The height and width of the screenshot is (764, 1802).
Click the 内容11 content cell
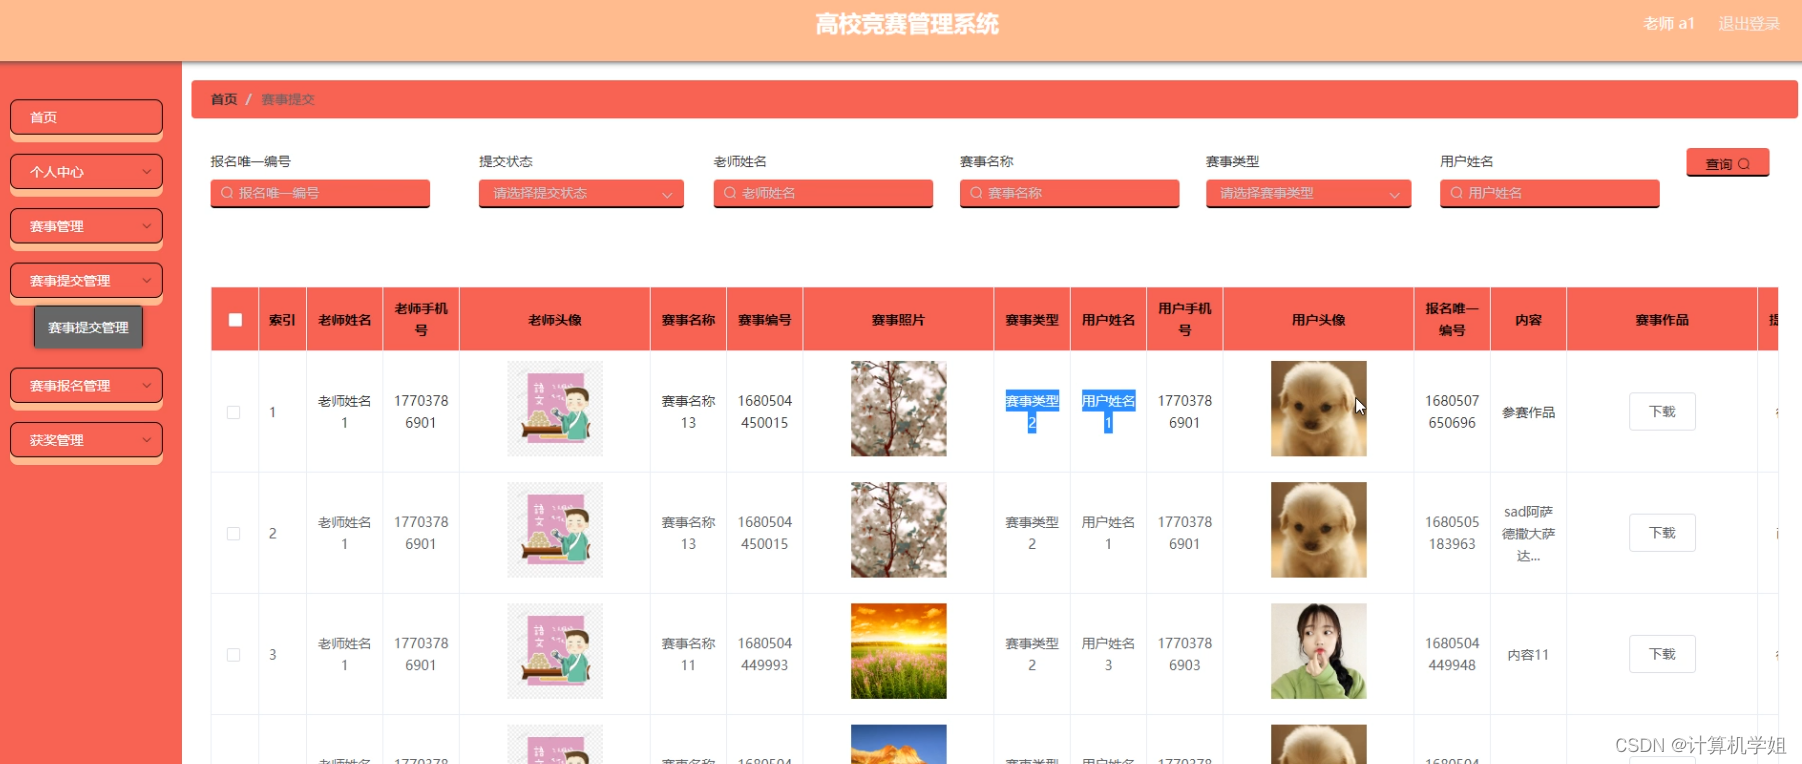1528,655
